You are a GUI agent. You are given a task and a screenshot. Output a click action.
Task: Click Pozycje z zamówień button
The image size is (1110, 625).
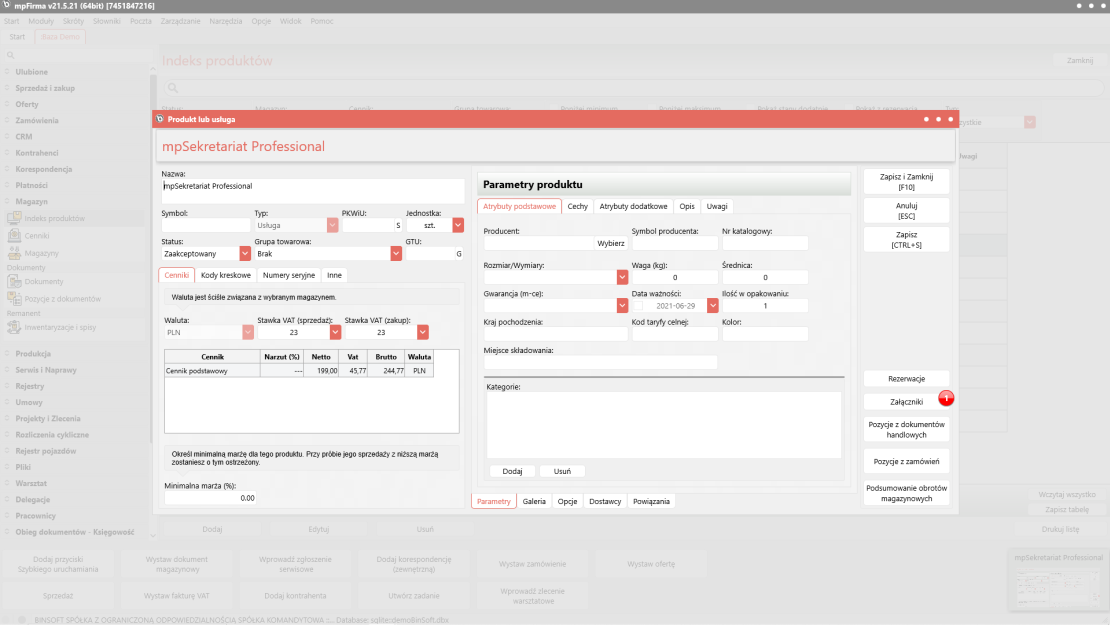(906, 461)
